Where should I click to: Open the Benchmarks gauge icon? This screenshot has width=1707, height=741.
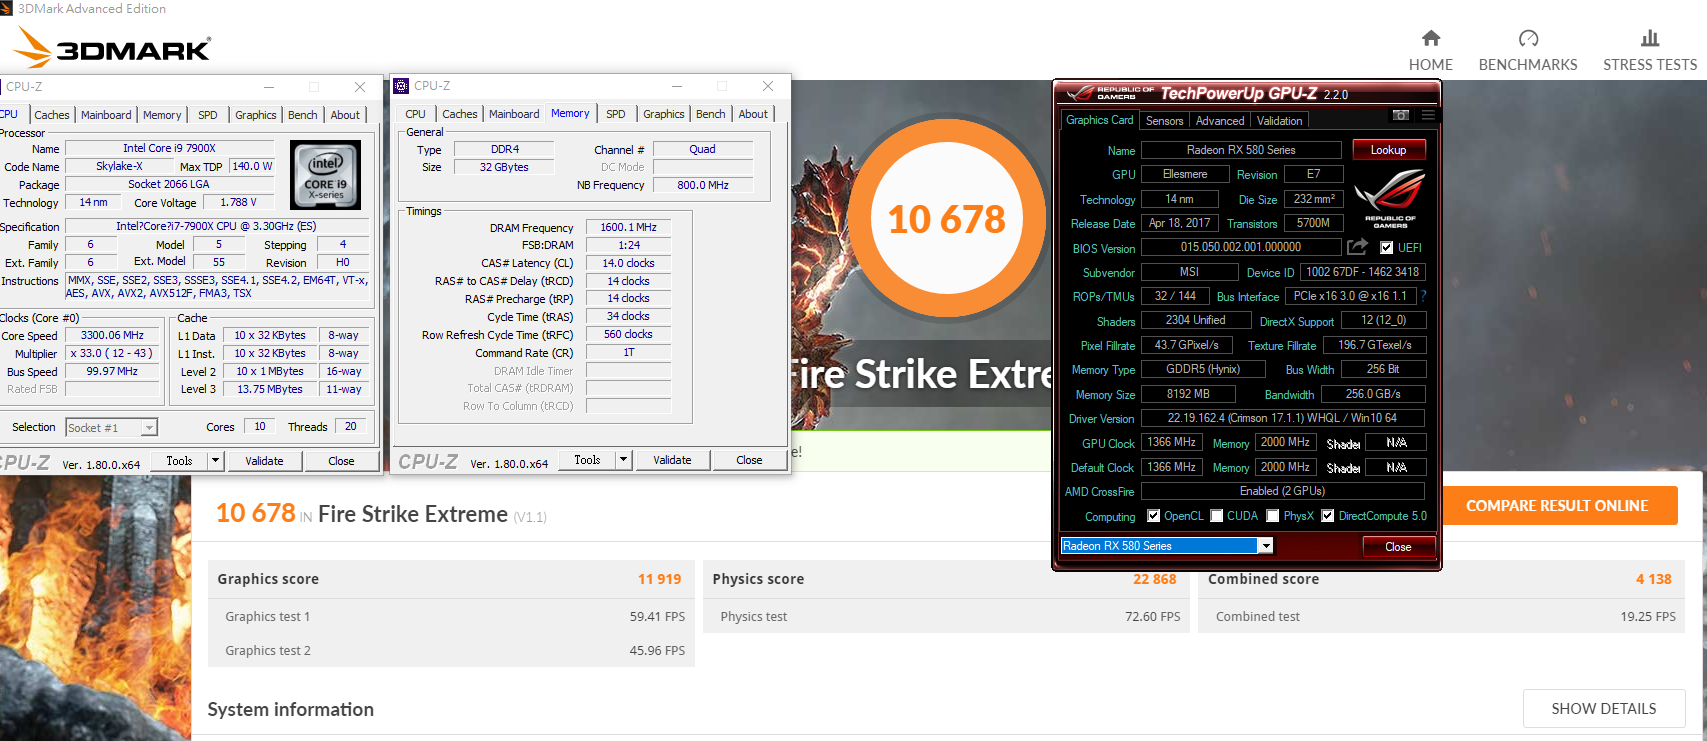pyautogui.click(x=1528, y=38)
